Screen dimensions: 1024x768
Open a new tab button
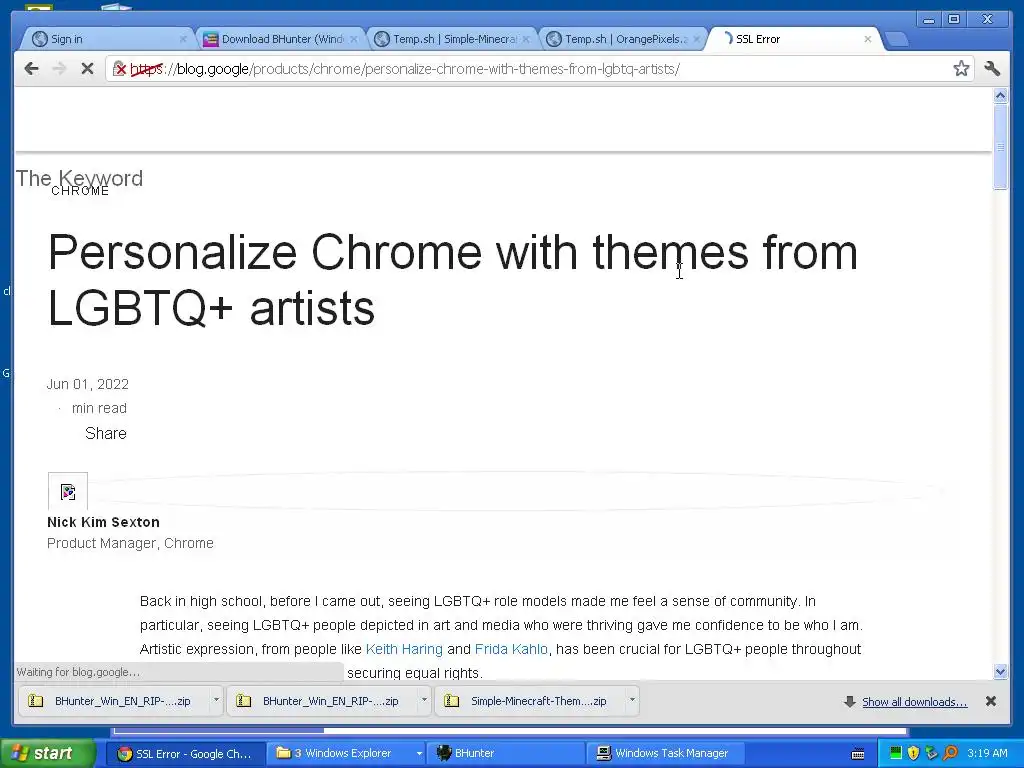tap(897, 39)
